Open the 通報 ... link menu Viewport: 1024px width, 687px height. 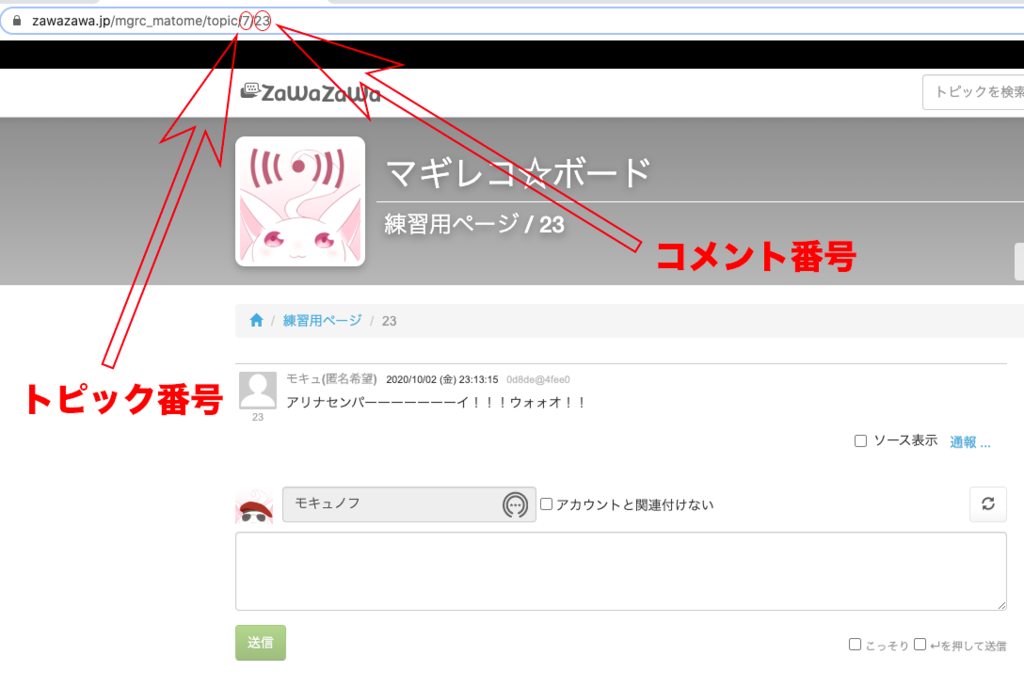pos(969,442)
